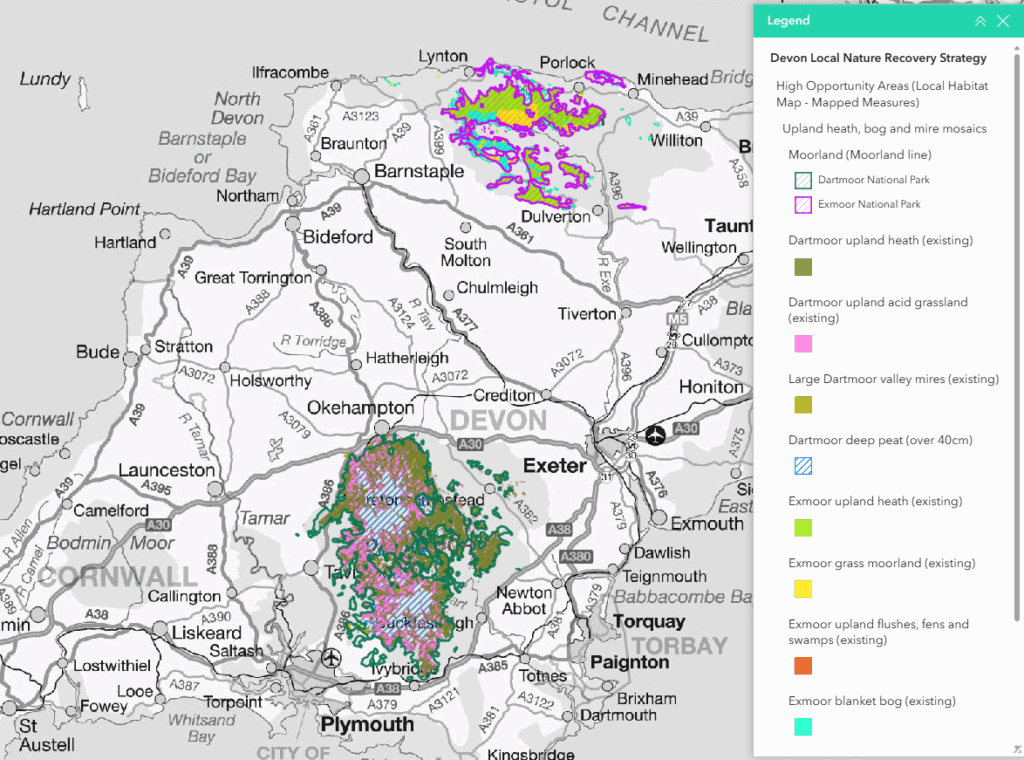The width and height of the screenshot is (1024, 760).
Task: Click the Plymouth airport plane icon
Action: (331, 658)
